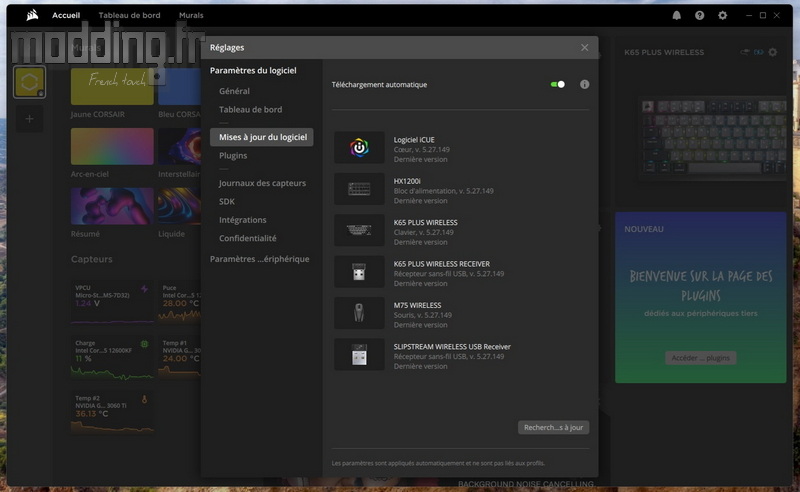Viewport: 800px width, 492px height.
Task: Expand Paramètres du périphérique section
Action: click(260, 259)
